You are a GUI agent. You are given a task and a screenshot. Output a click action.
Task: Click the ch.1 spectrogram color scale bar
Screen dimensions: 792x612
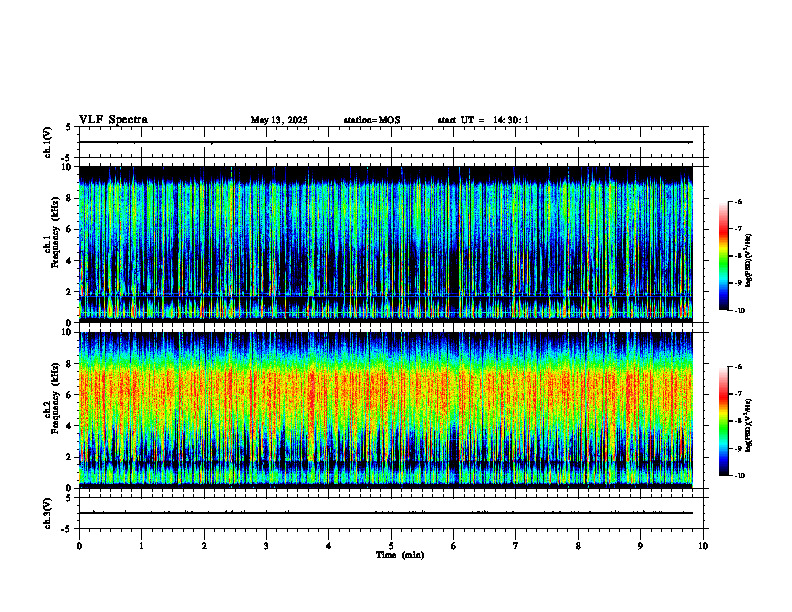pyautogui.click(x=723, y=256)
